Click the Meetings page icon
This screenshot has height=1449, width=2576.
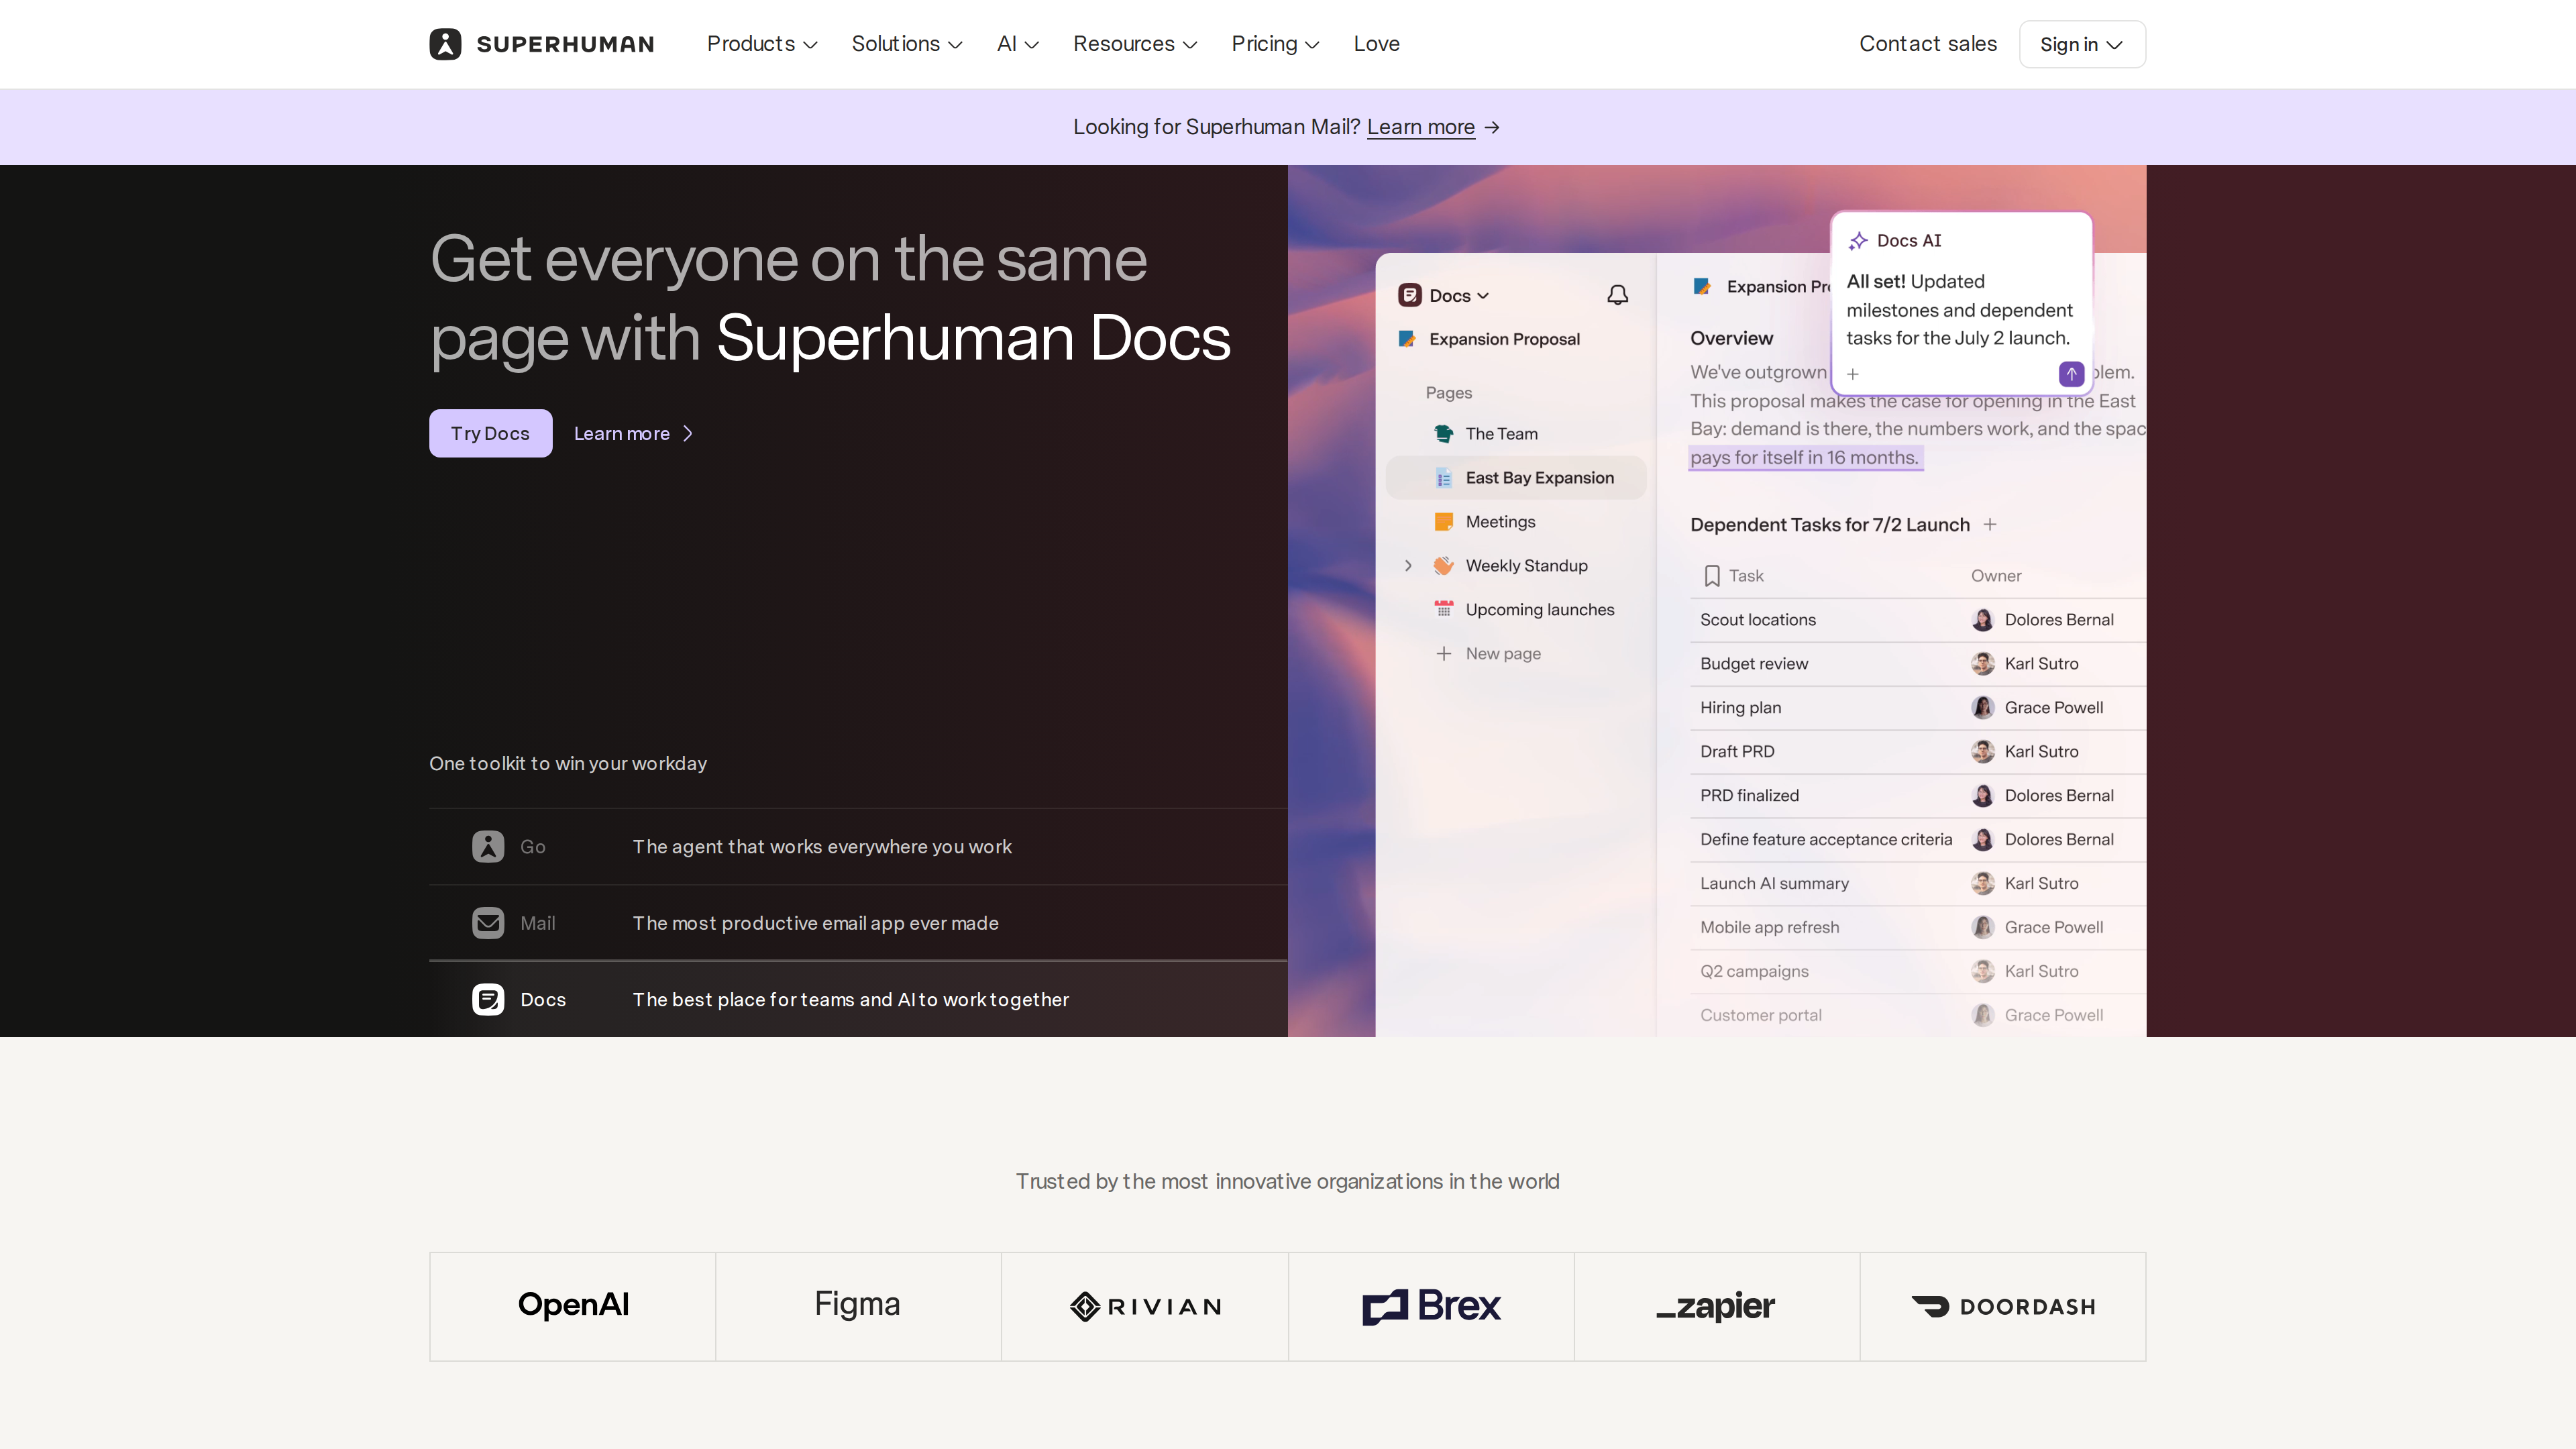pos(1444,521)
